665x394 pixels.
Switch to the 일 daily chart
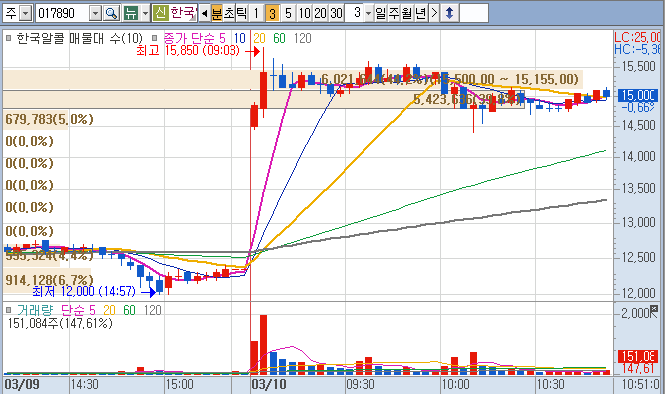click(x=380, y=13)
